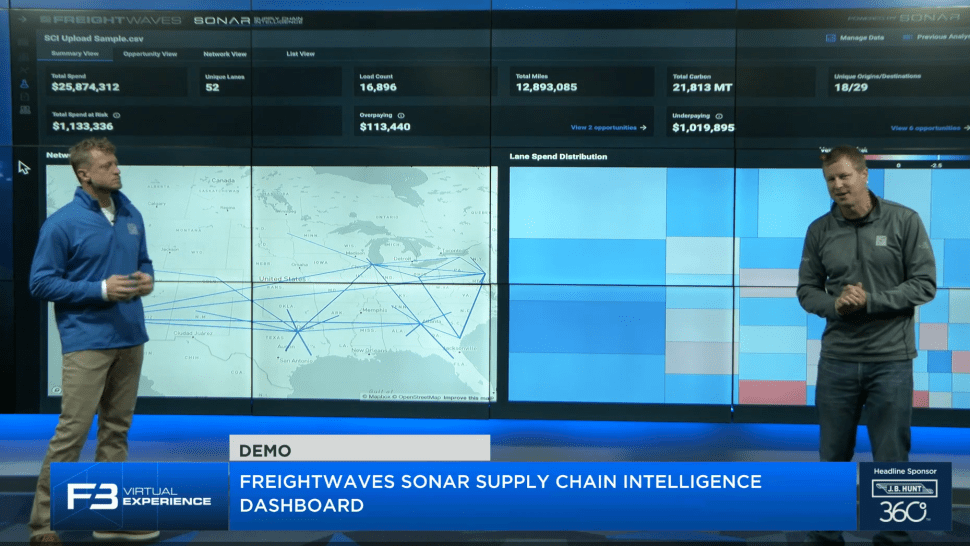Select the largest top-left treemap tile
Screen dimensions: 970x546
(x=587, y=203)
